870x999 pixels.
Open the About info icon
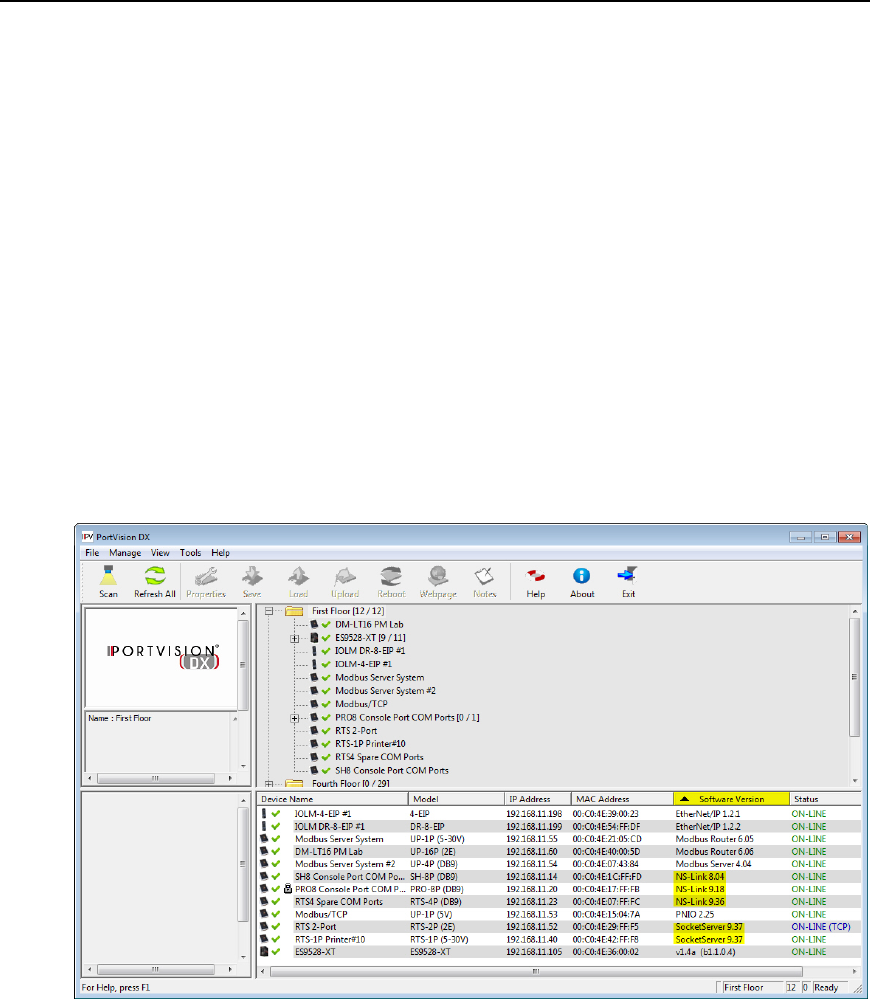click(x=581, y=576)
